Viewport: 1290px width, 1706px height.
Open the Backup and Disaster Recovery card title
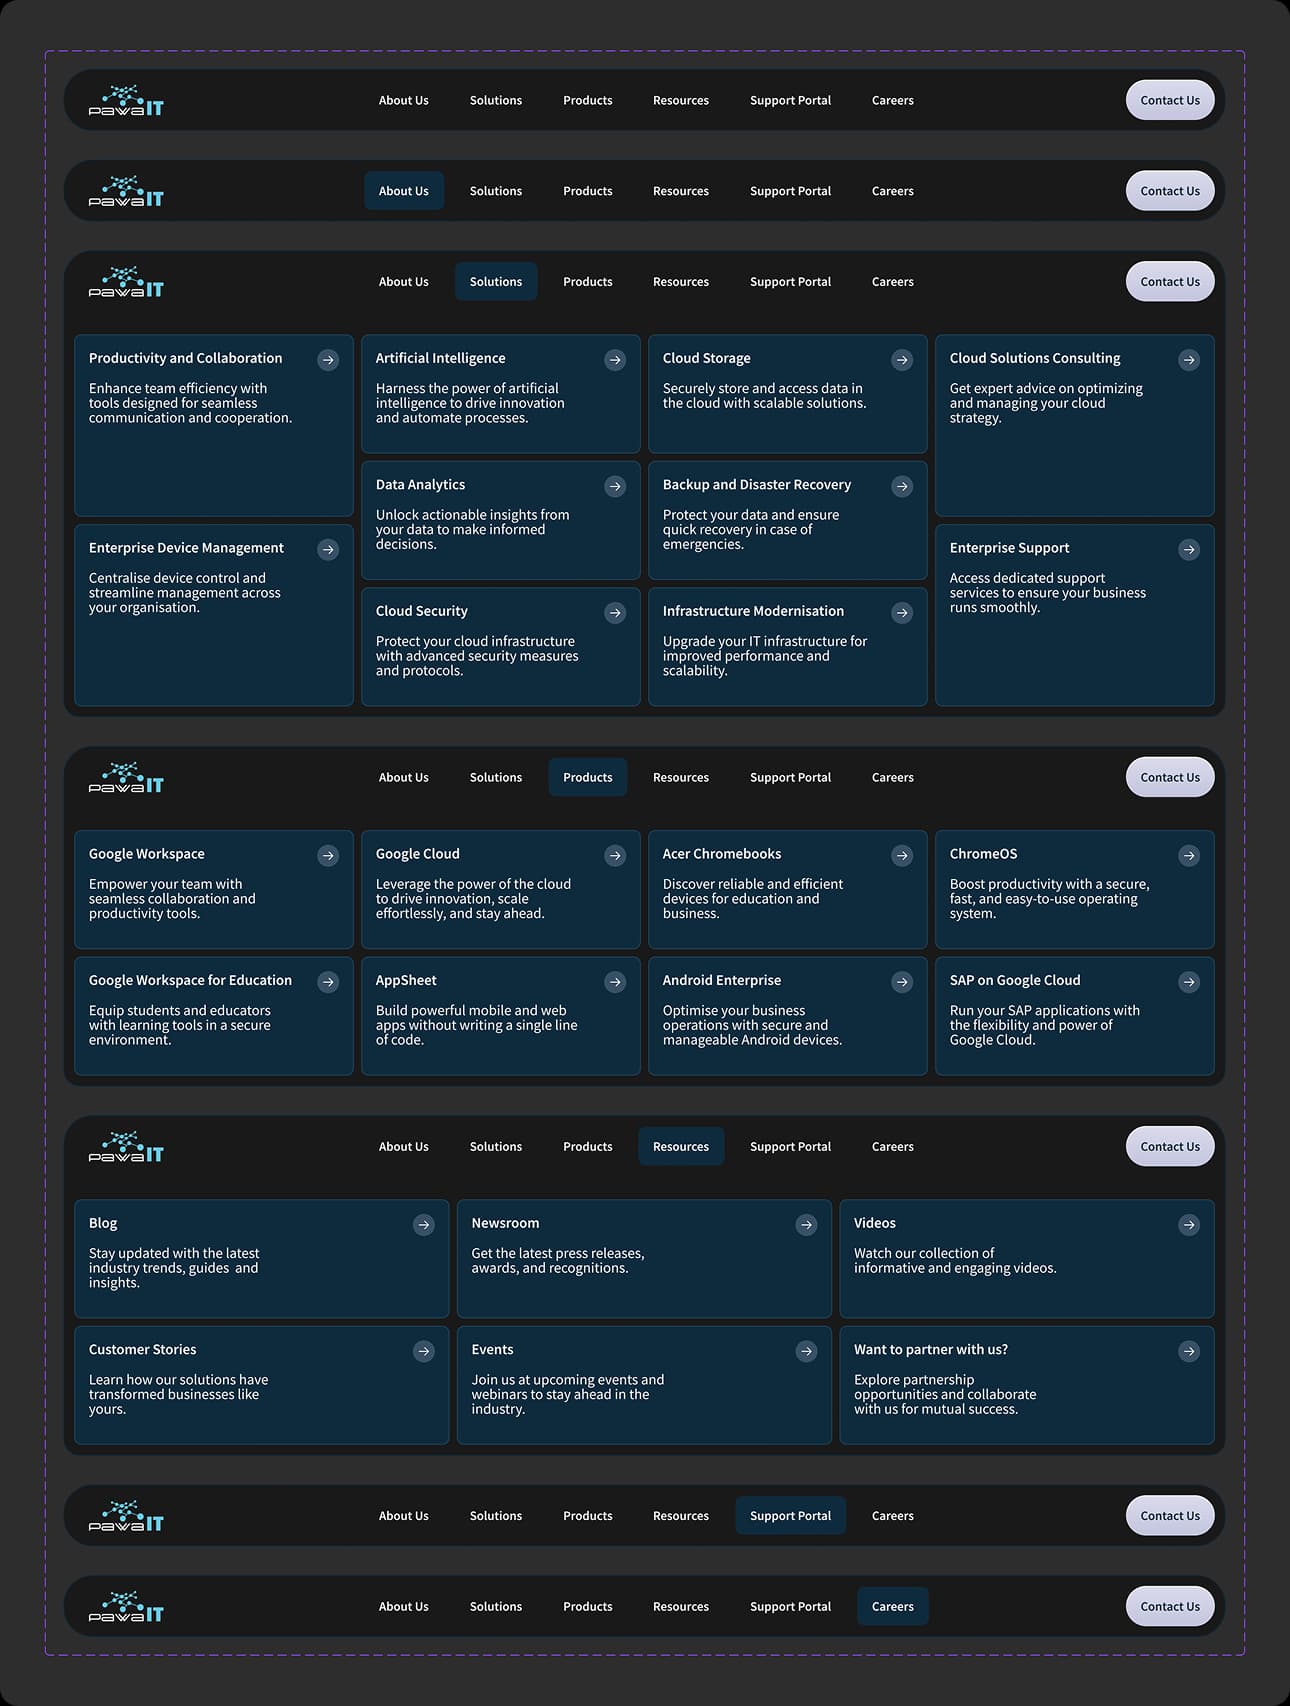pos(756,485)
